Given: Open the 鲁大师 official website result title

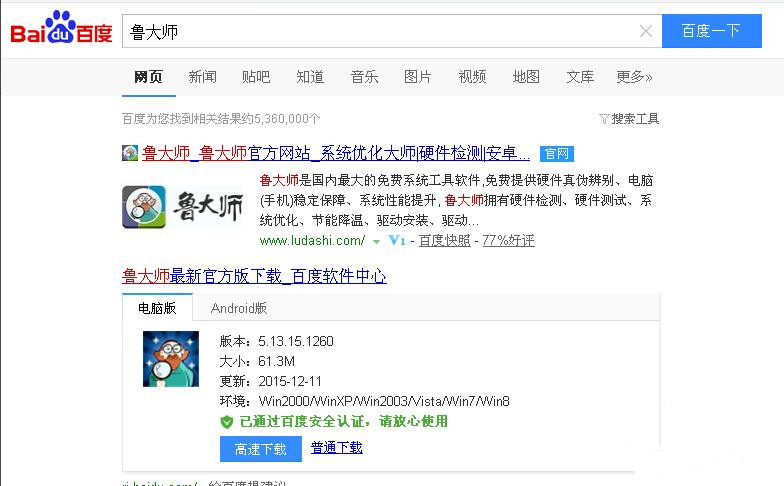Looking at the screenshot, I should [336, 153].
